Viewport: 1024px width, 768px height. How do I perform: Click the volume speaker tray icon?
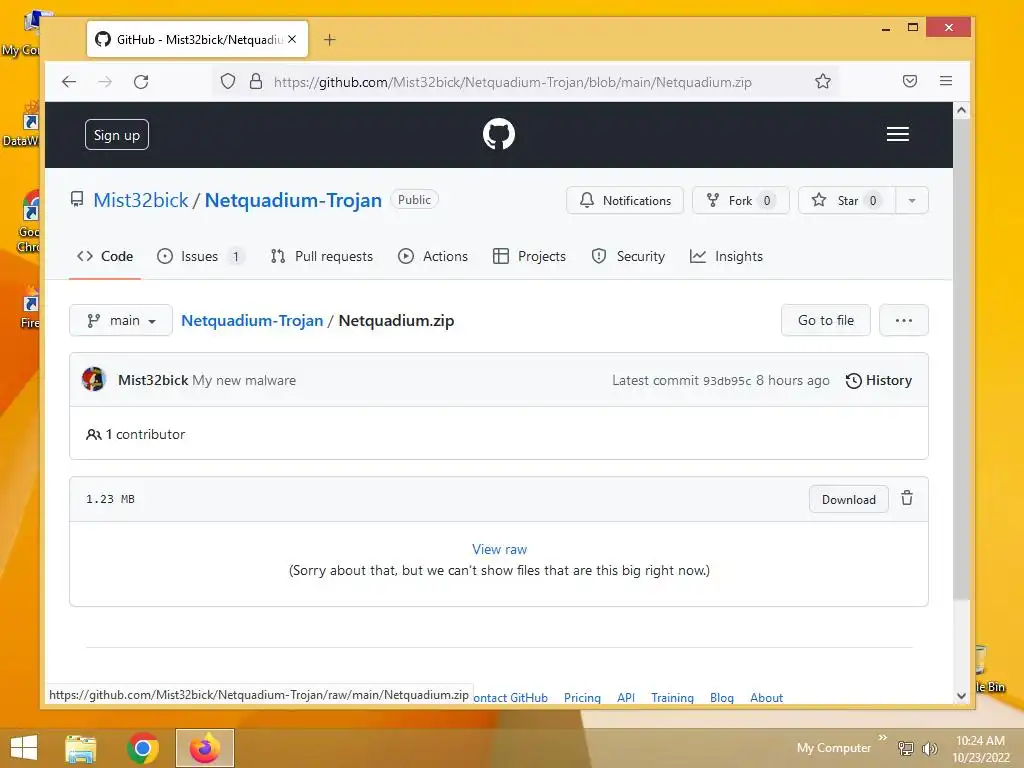coord(929,748)
